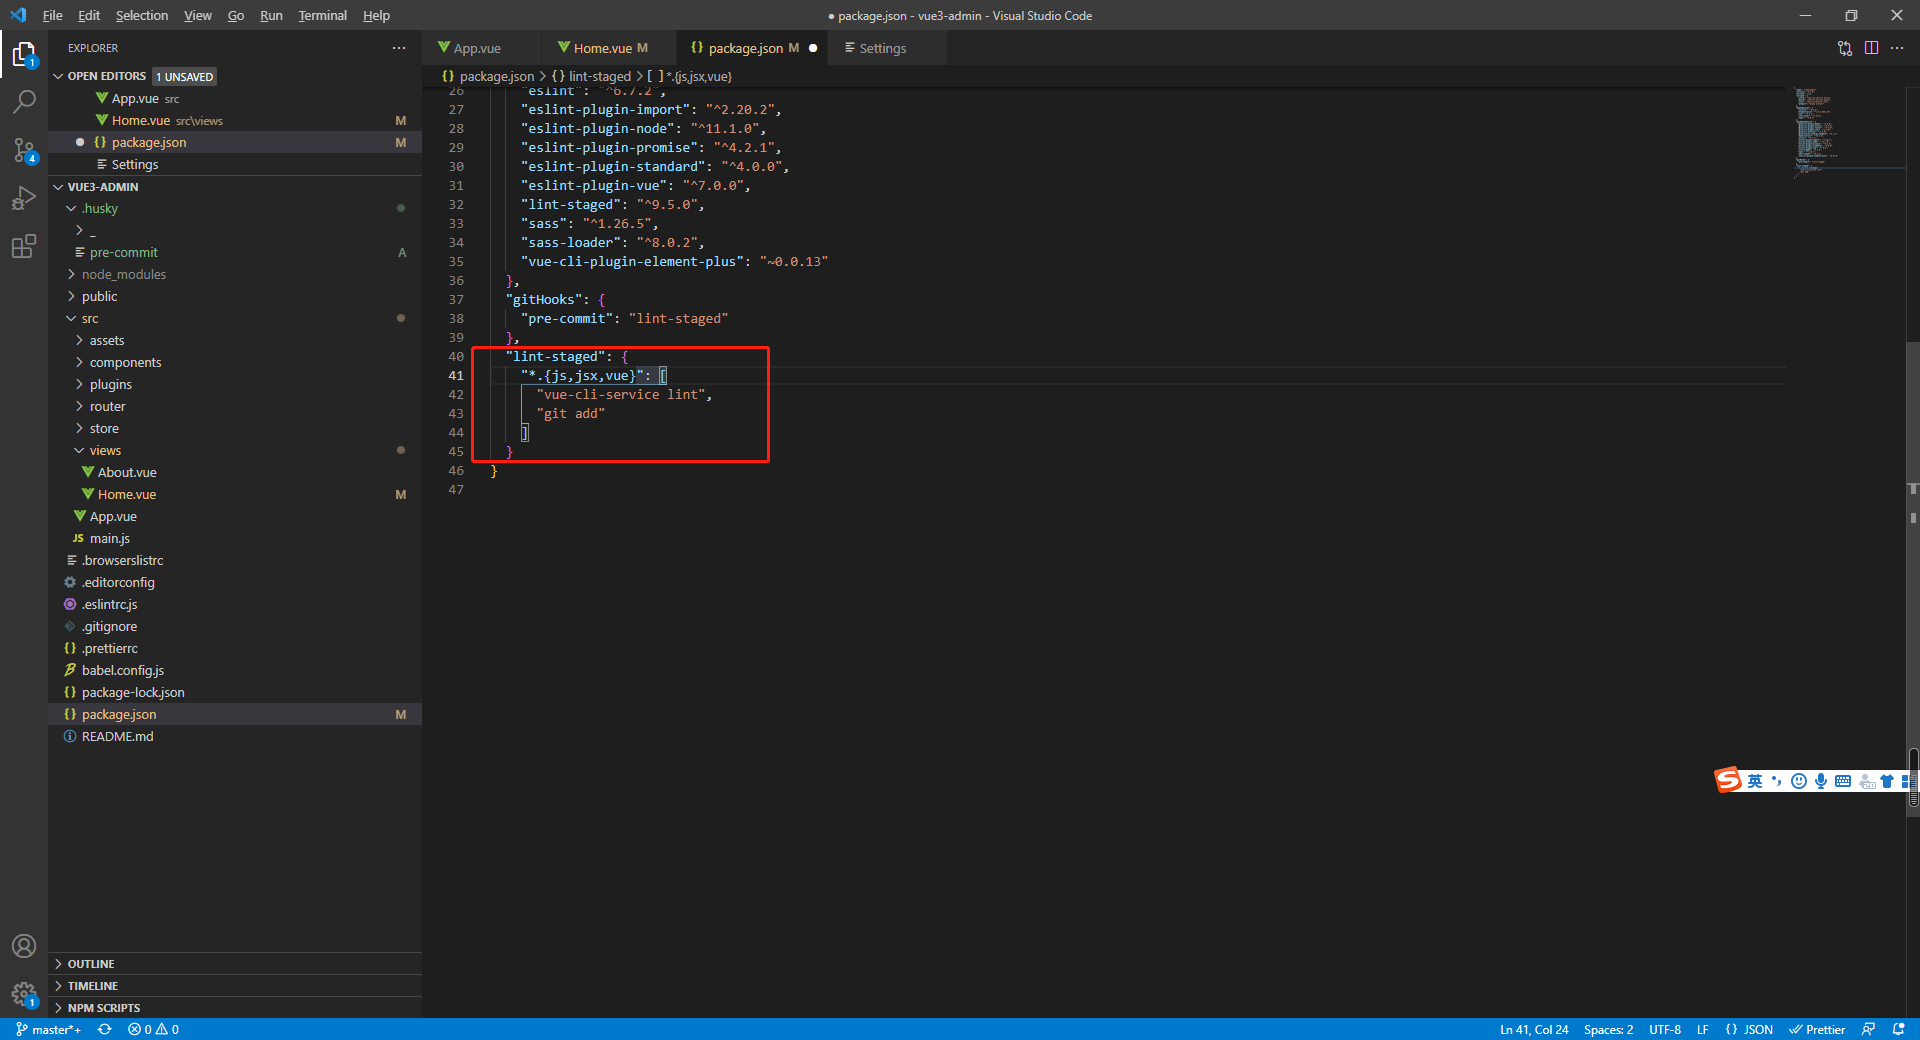
Task: Show errors and warnings problems panel
Action: [153, 1029]
